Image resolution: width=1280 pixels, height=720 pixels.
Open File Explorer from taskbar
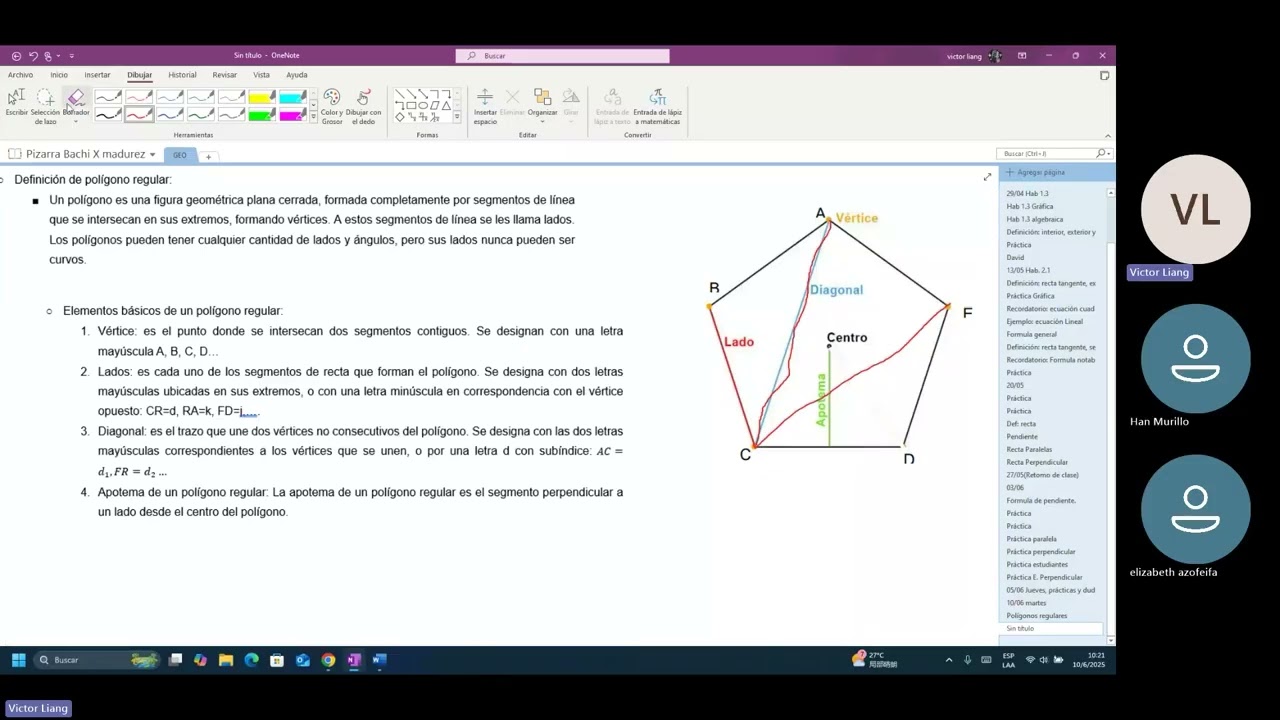[226, 660]
